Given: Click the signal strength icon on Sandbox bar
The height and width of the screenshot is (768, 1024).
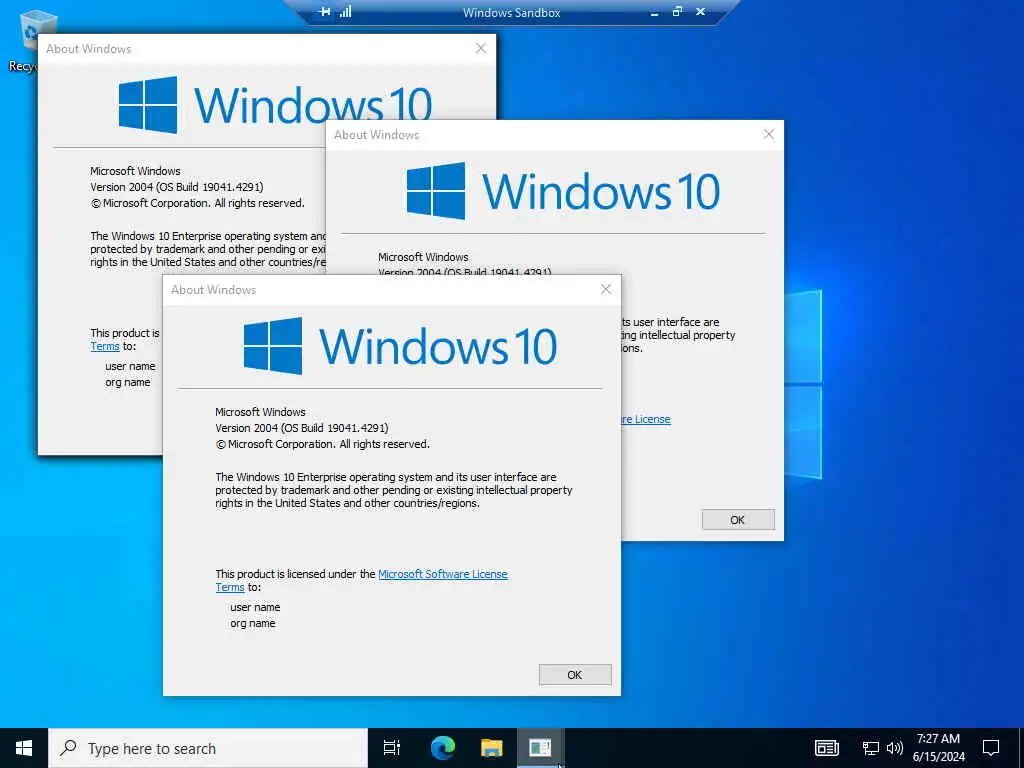Looking at the screenshot, I should [345, 12].
